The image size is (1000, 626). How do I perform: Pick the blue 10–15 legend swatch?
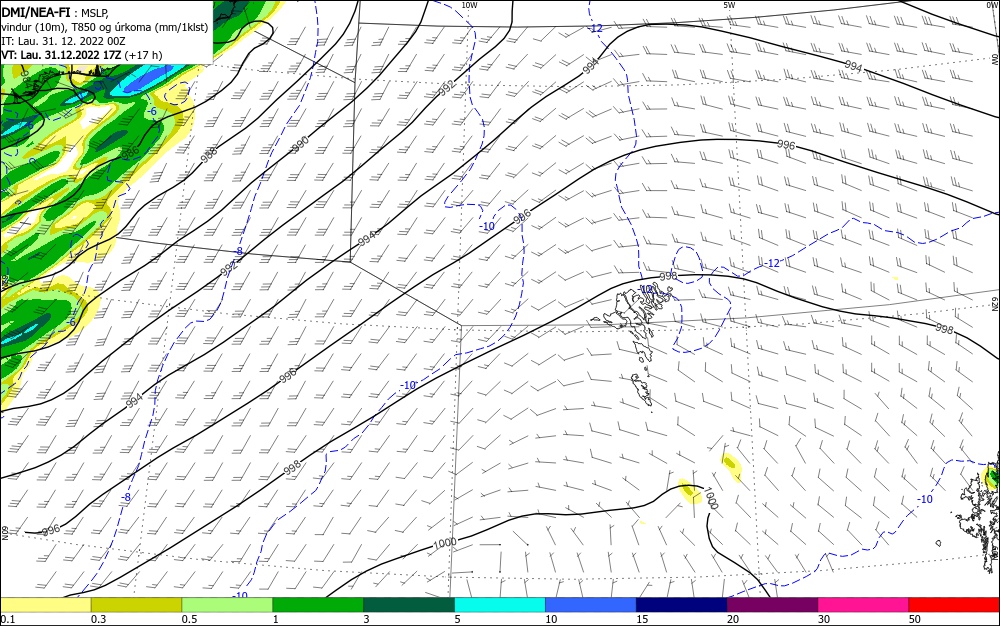[x=591, y=605]
